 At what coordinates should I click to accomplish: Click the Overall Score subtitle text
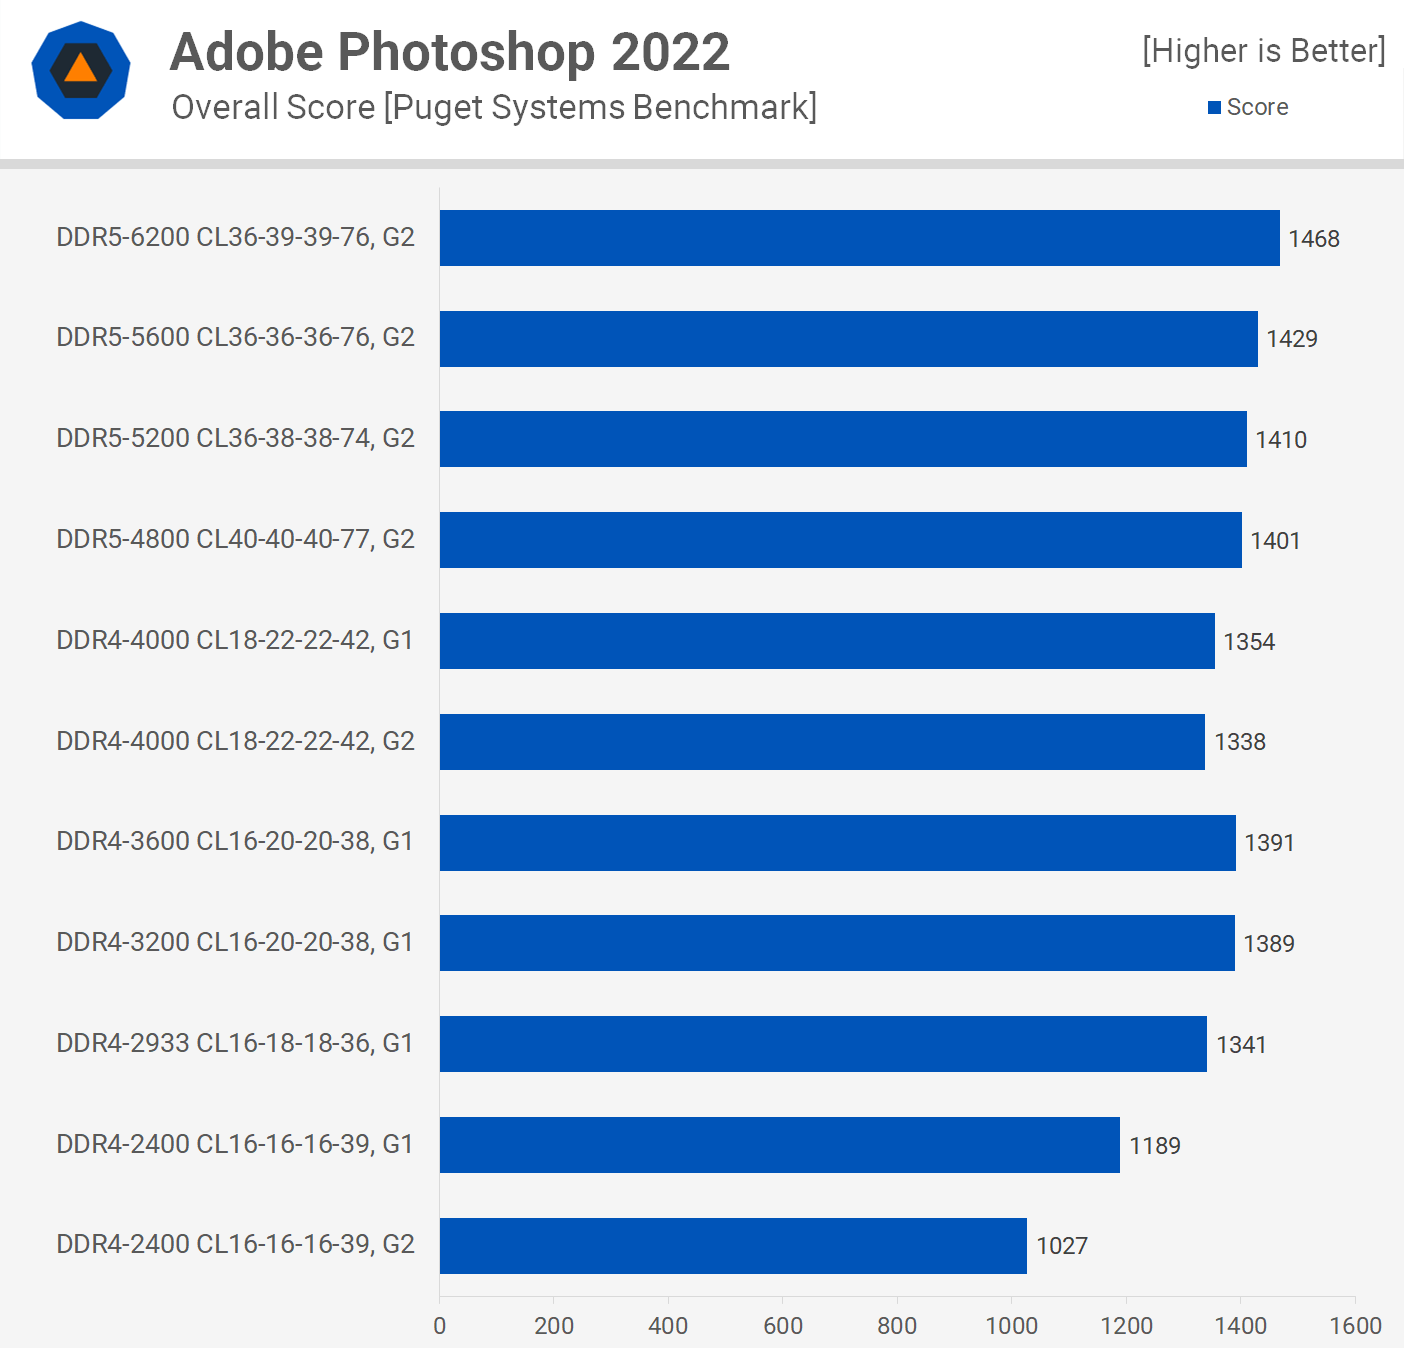click(494, 107)
